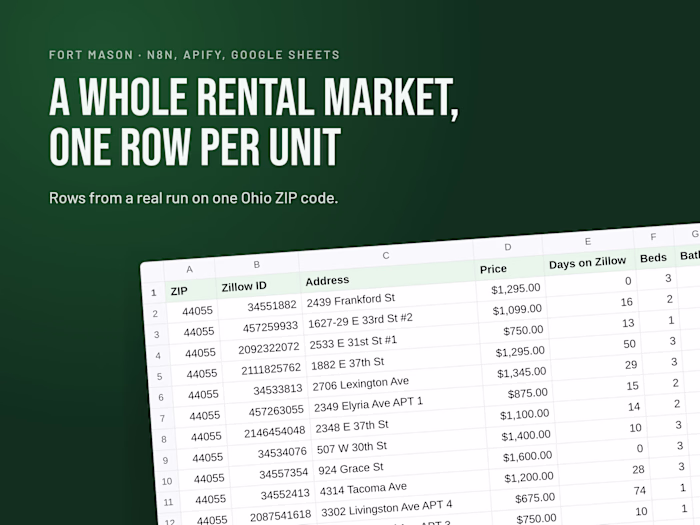Click price cell $1,600.00
The width and height of the screenshot is (700, 525).
pyautogui.click(x=522, y=457)
